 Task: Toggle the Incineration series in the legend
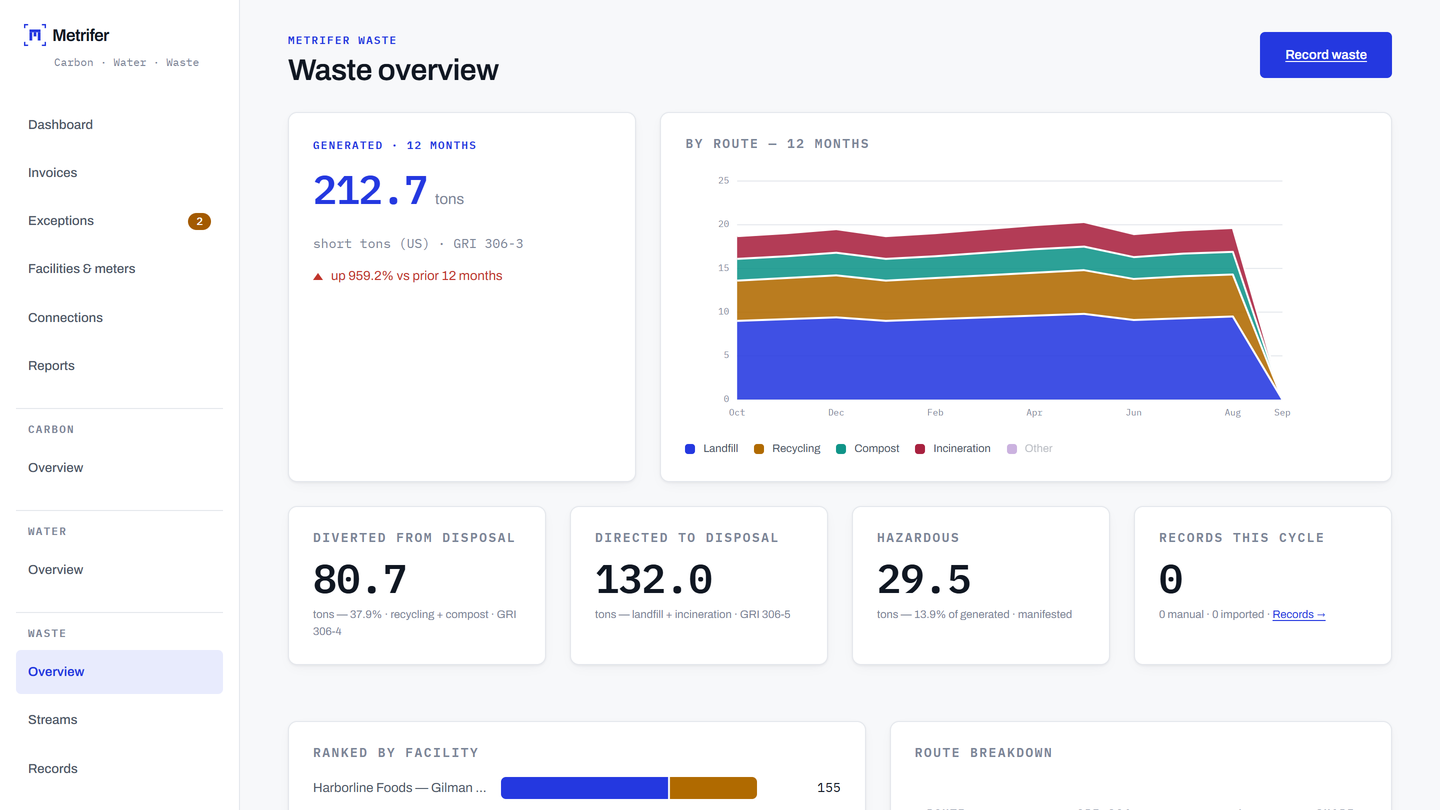(x=952, y=449)
